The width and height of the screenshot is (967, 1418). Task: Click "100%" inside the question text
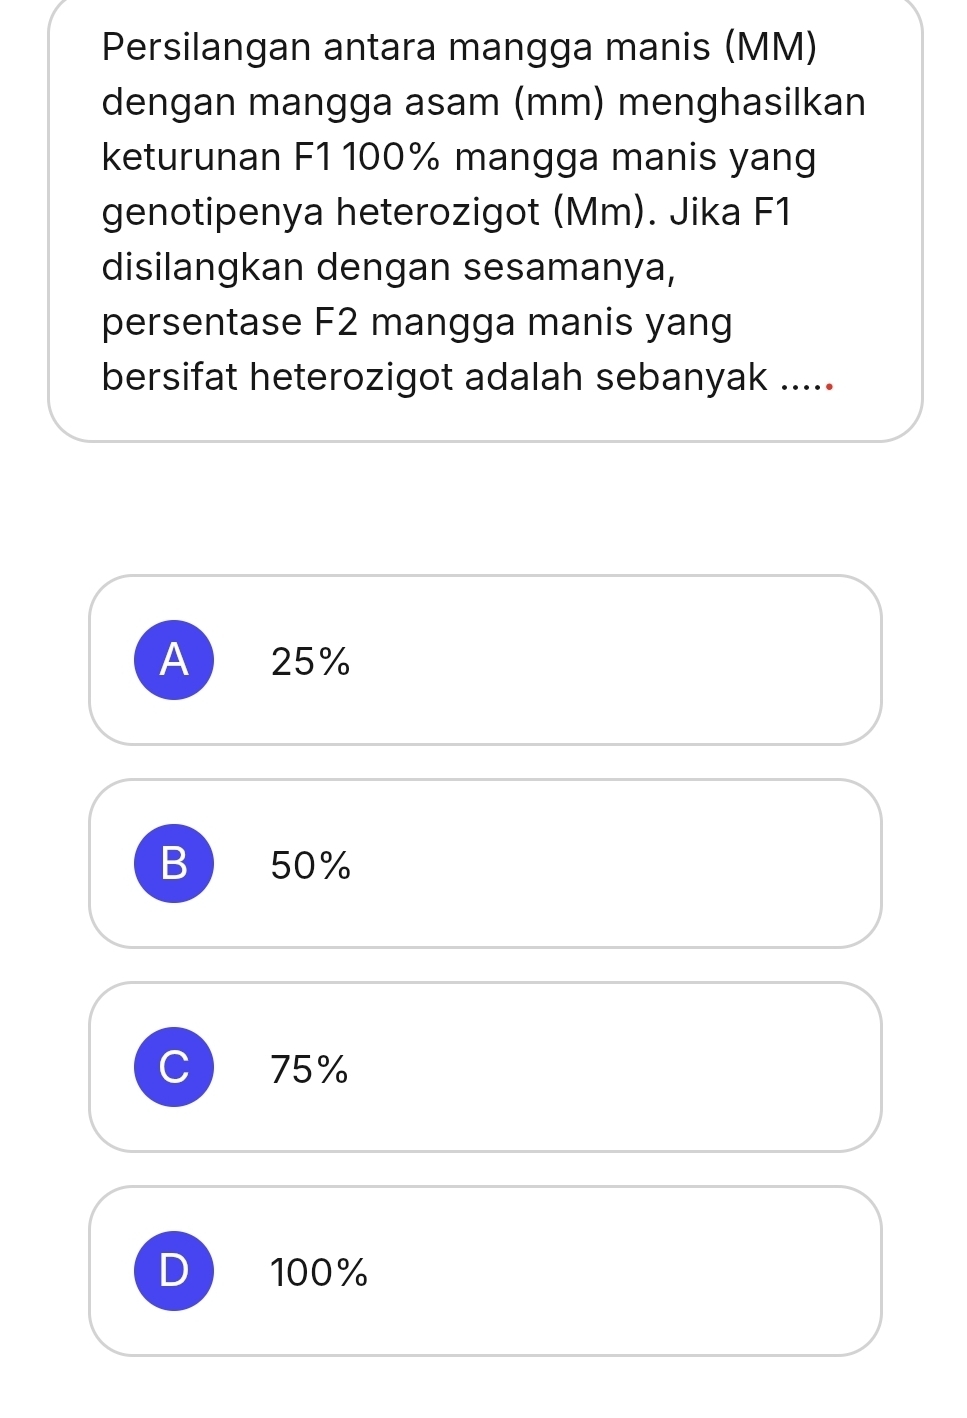[396, 157]
